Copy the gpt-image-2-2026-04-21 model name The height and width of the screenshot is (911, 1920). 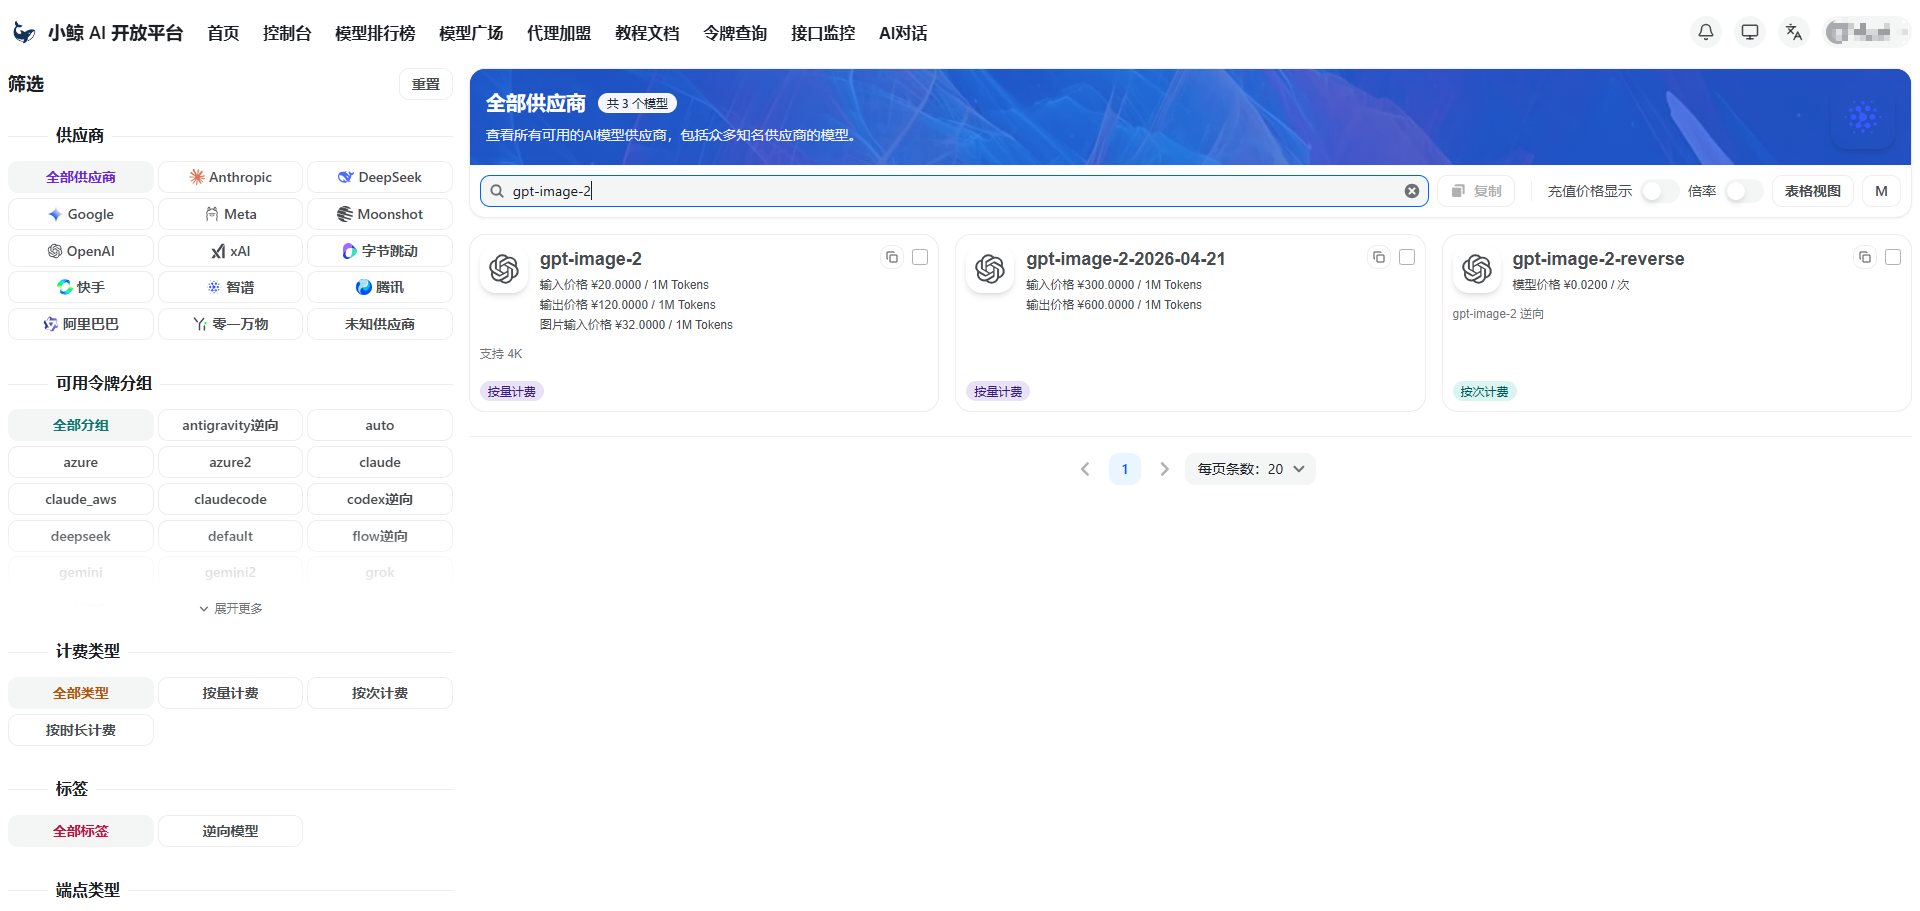[x=1379, y=257]
